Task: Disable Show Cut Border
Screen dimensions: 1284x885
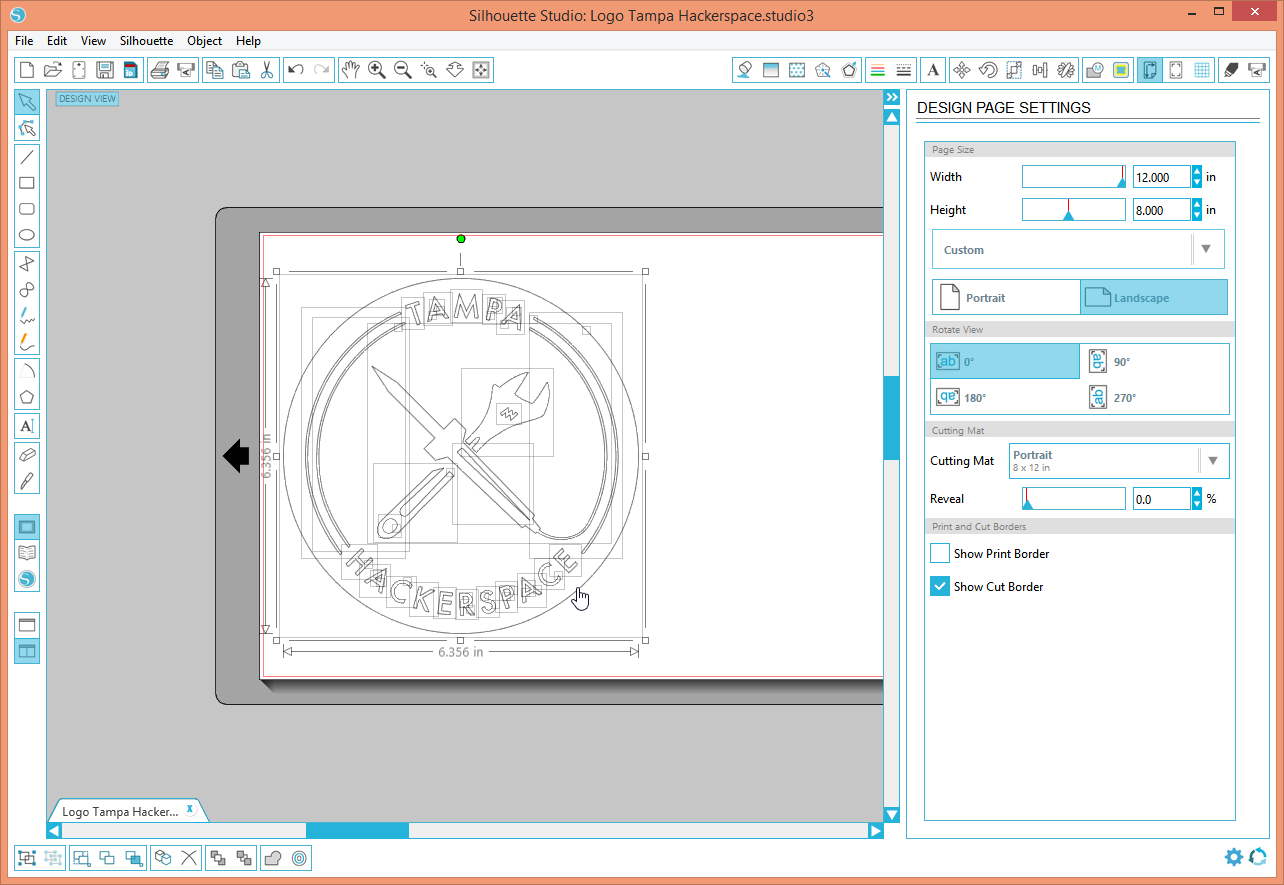Action: (x=939, y=586)
